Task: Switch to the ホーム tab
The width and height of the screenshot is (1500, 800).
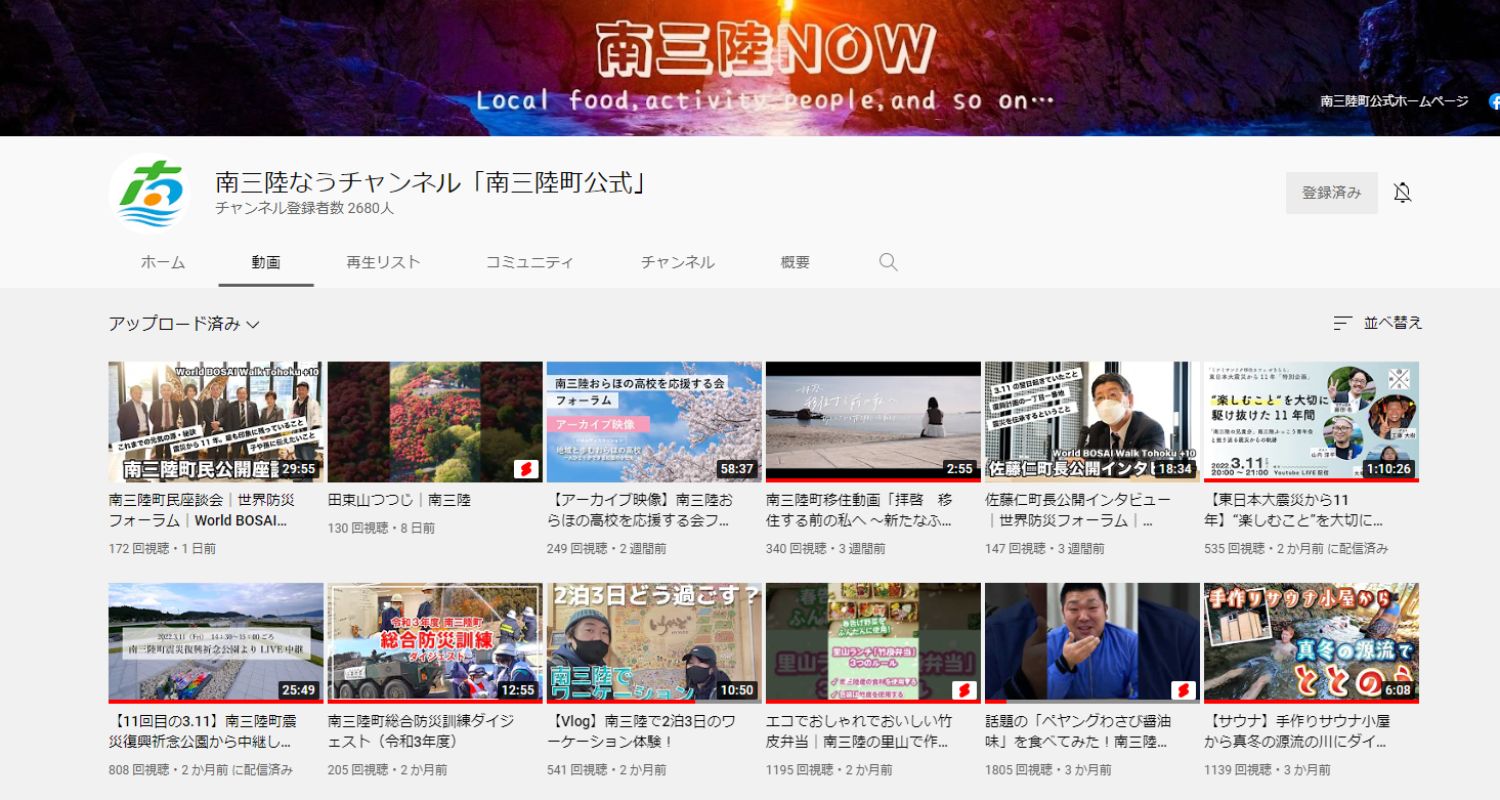Action: [x=162, y=261]
